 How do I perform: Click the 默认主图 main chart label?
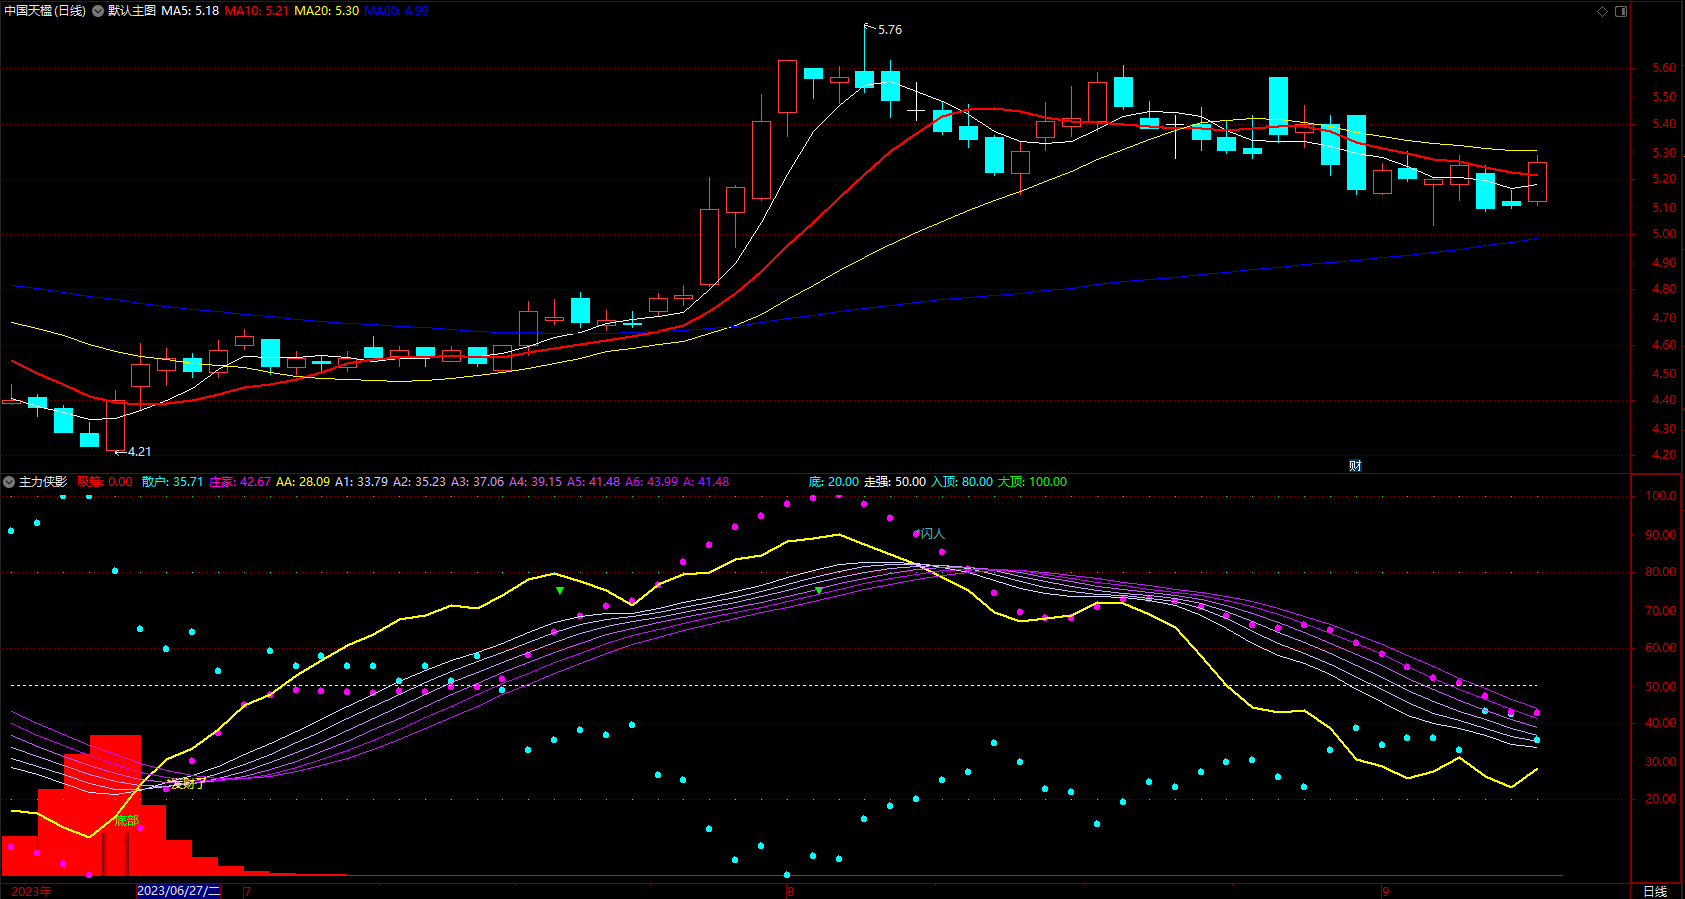132,11
